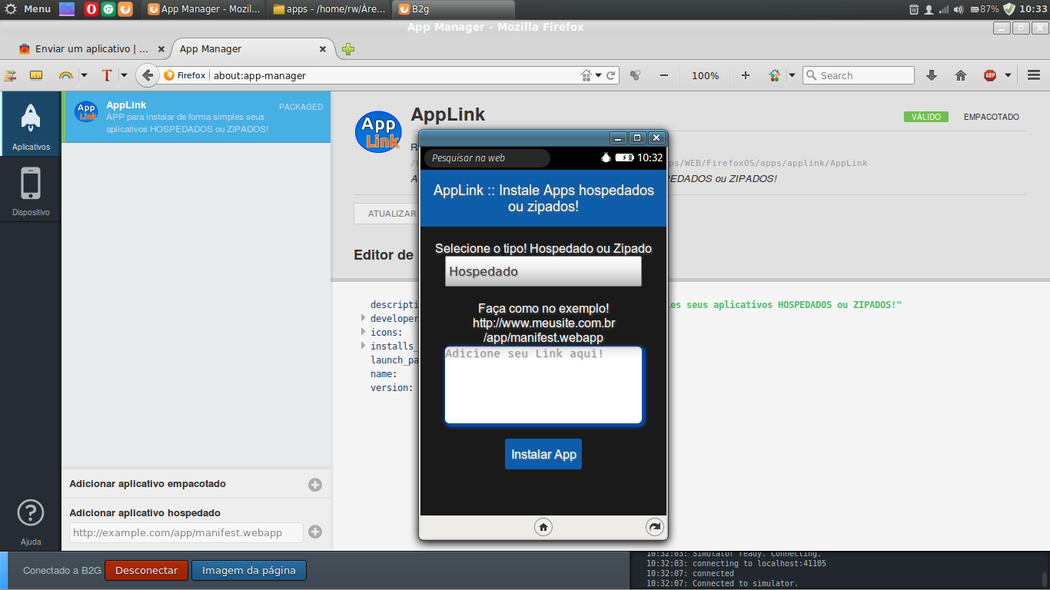Click the Imagem da página button
The height and width of the screenshot is (590, 1050).
(x=249, y=570)
